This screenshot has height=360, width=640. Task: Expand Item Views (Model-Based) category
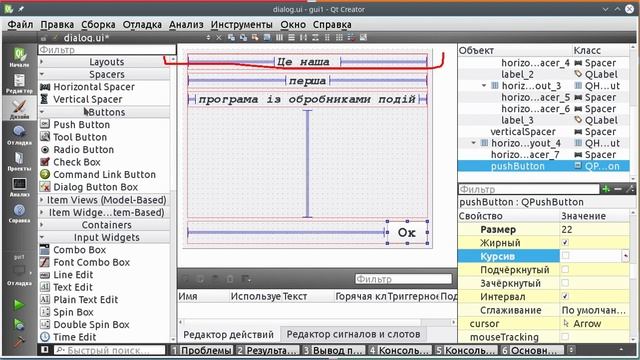(x=104, y=200)
